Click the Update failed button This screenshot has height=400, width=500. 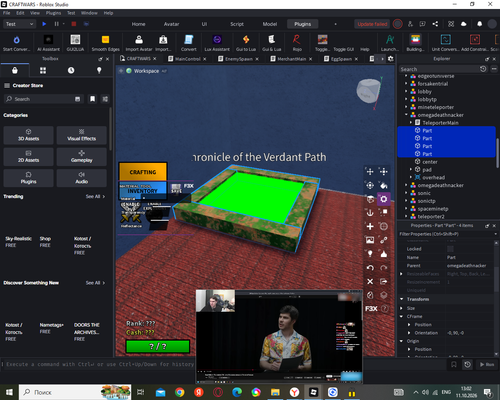pyautogui.click(x=372, y=24)
